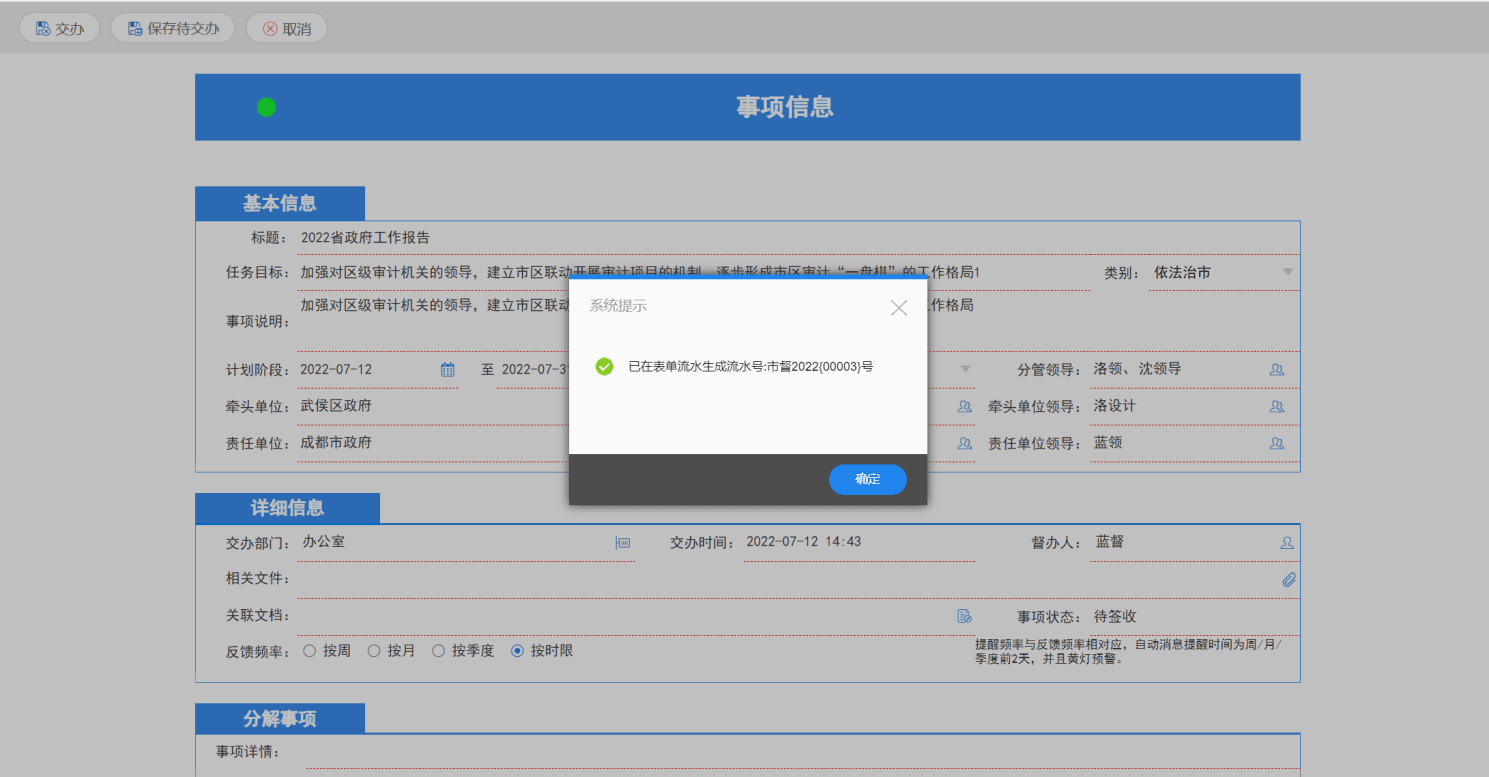Click the 洛领、沈领导 leader value
Image resolution: width=1489 pixels, height=777 pixels.
click(1138, 369)
